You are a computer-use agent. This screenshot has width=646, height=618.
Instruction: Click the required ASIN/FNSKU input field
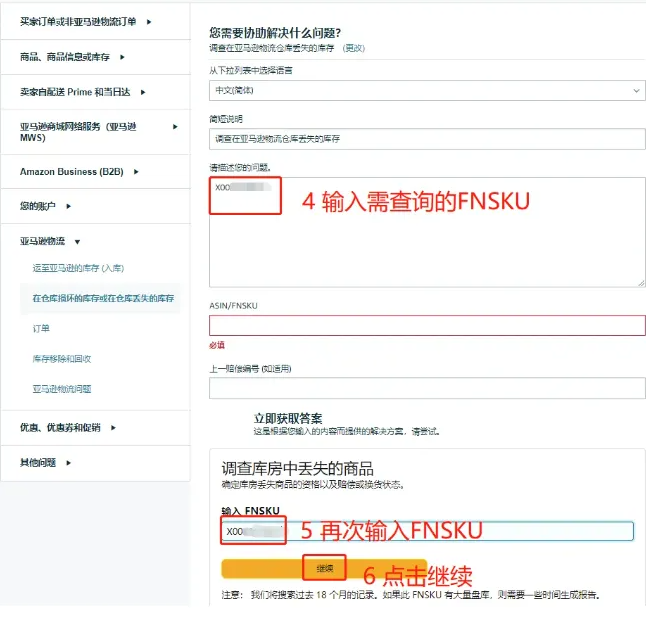[427, 325]
